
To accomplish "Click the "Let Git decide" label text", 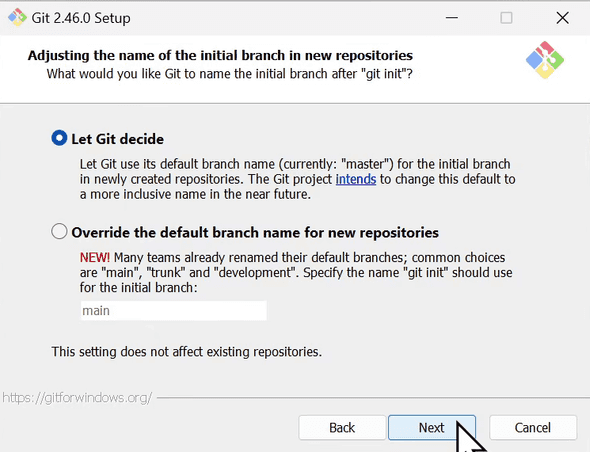I will tap(117, 139).
